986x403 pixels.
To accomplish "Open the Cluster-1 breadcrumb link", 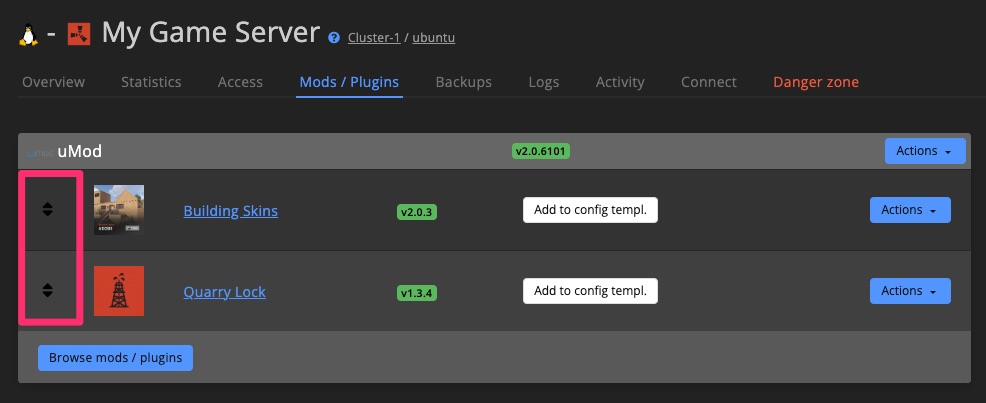I will coord(374,38).
